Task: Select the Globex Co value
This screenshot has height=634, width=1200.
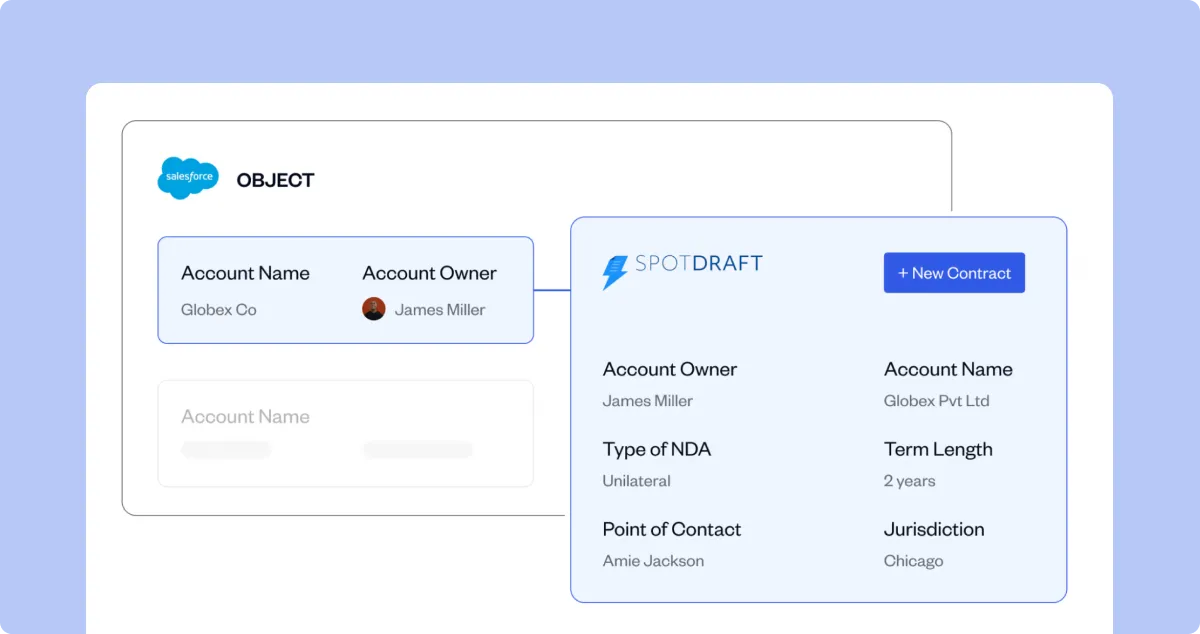Action: pyautogui.click(x=219, y=310)
